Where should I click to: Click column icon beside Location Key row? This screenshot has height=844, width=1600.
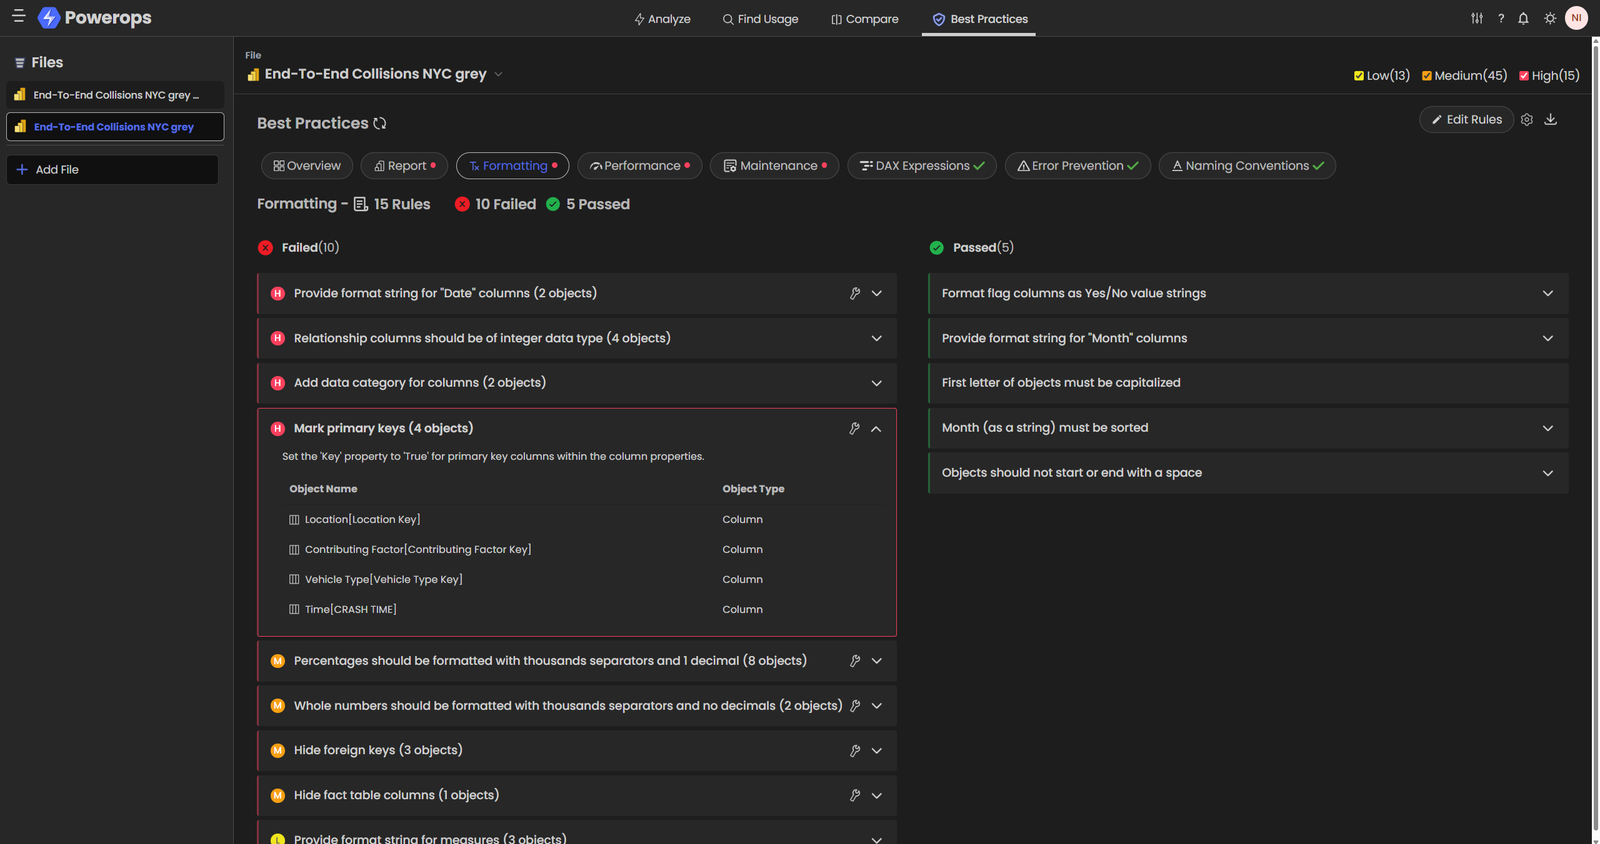point(294,519)
